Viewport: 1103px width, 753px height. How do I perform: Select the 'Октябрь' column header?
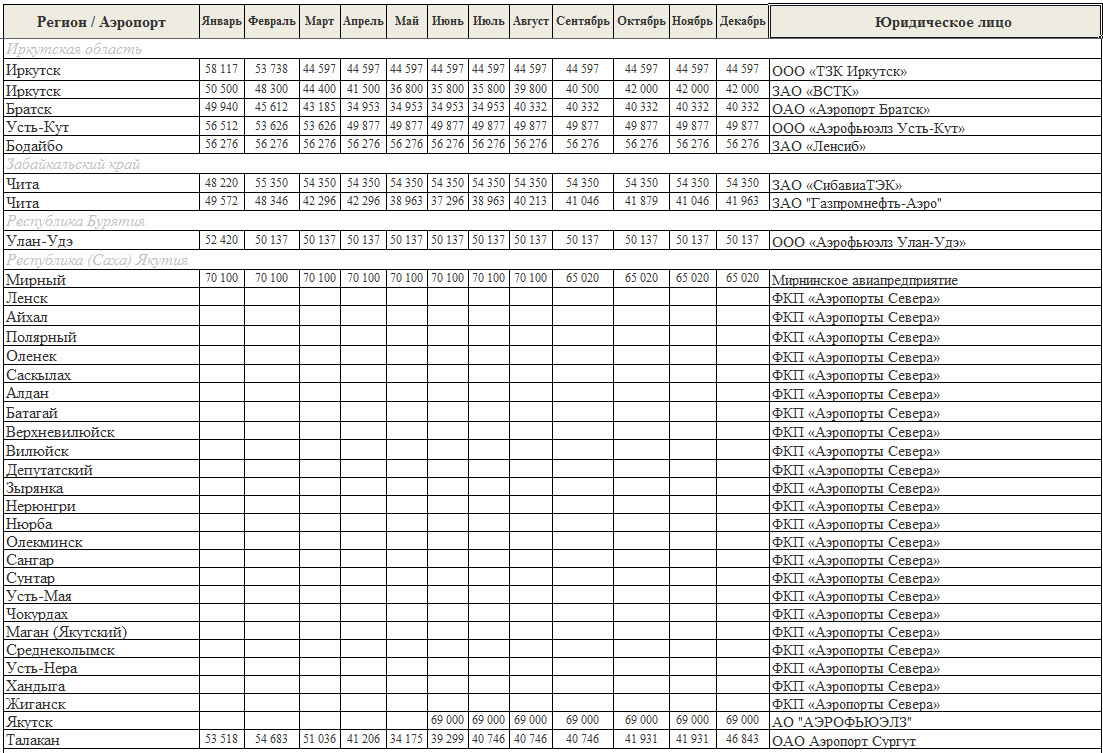coord(641,22)
